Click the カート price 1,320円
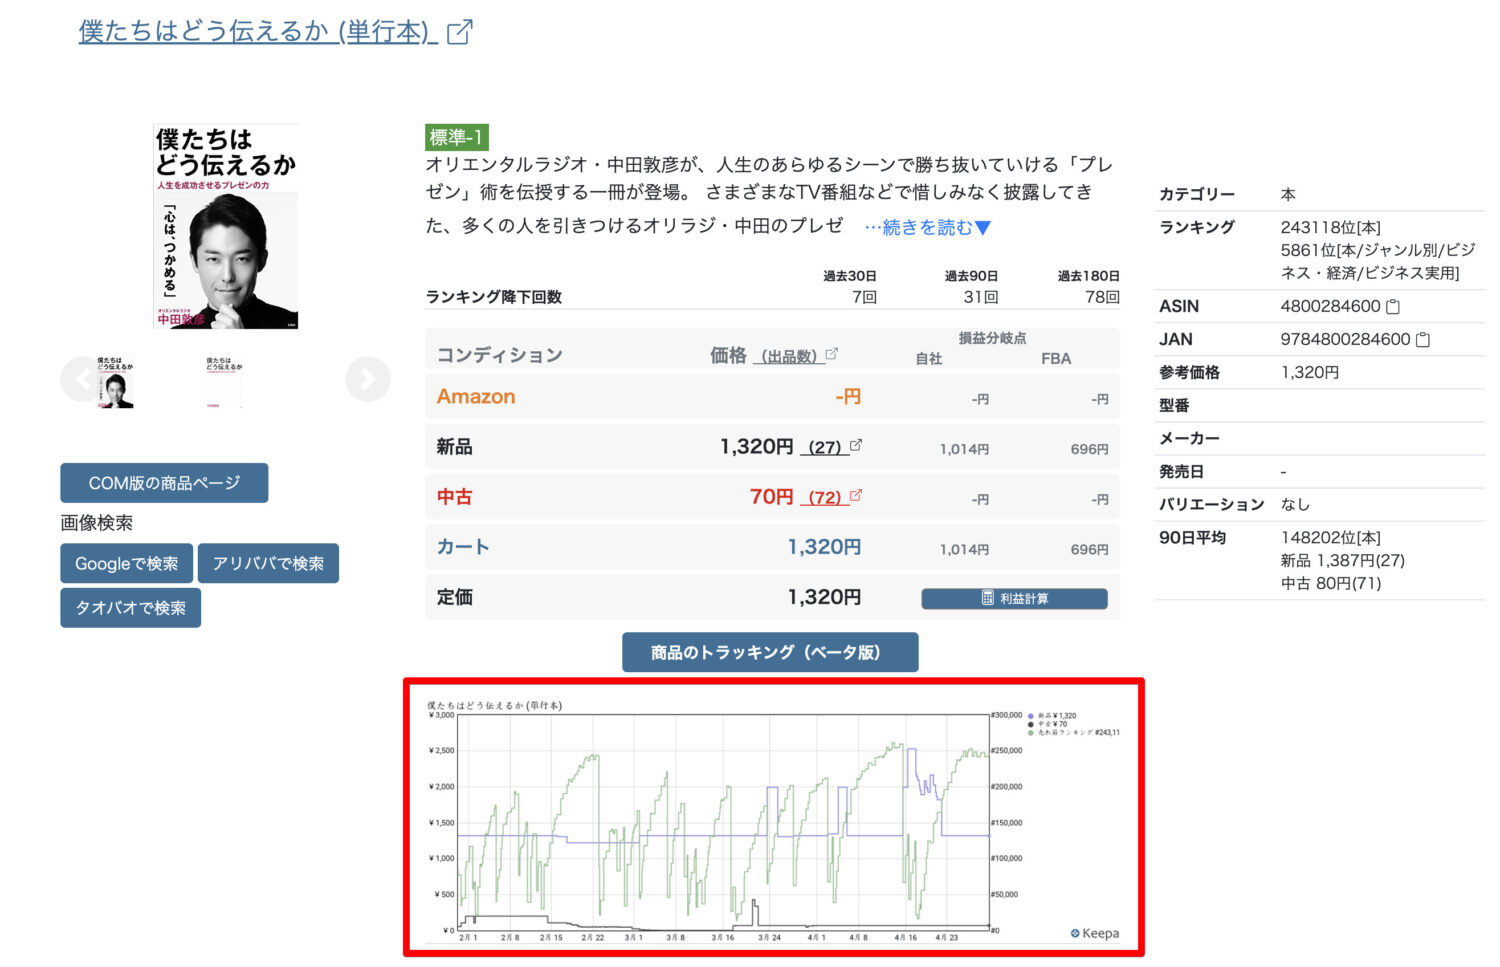 pos(824,547)
